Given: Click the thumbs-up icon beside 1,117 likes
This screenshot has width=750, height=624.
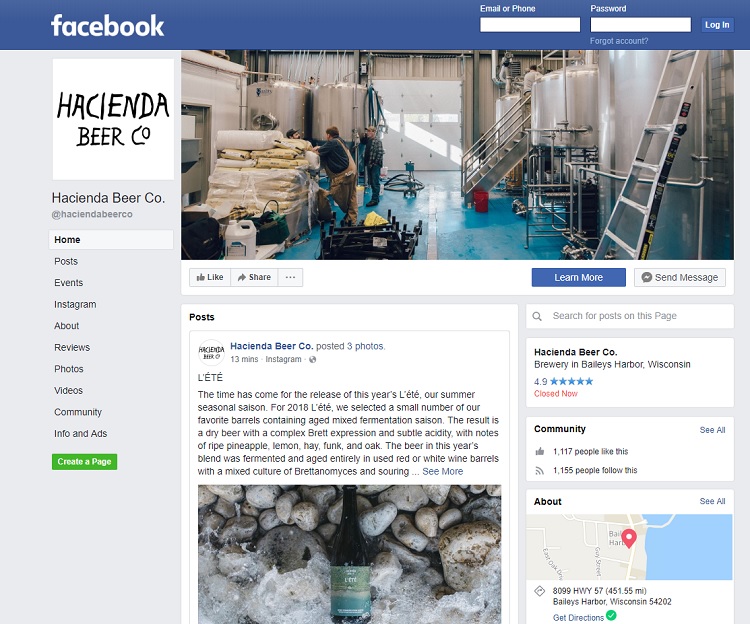Looking at the screenshot, I should point(540,451).
